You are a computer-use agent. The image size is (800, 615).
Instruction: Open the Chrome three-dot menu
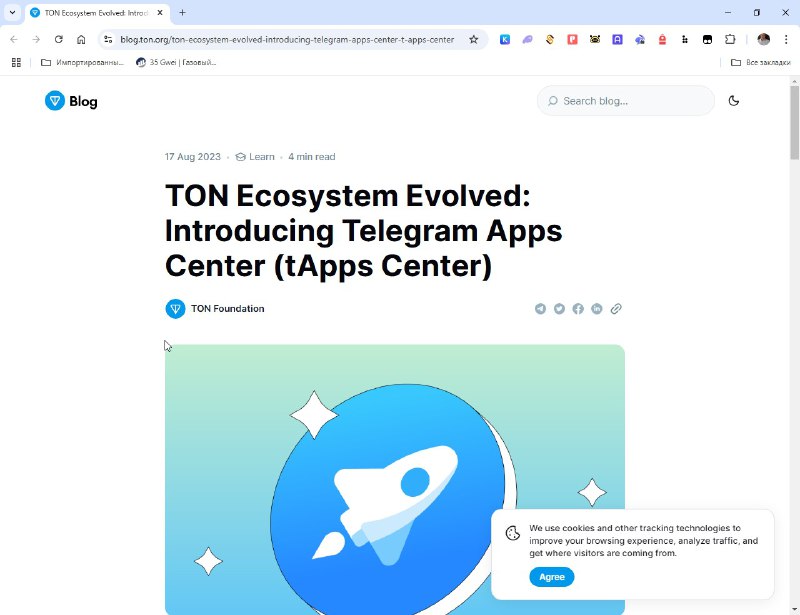(786, 39)
